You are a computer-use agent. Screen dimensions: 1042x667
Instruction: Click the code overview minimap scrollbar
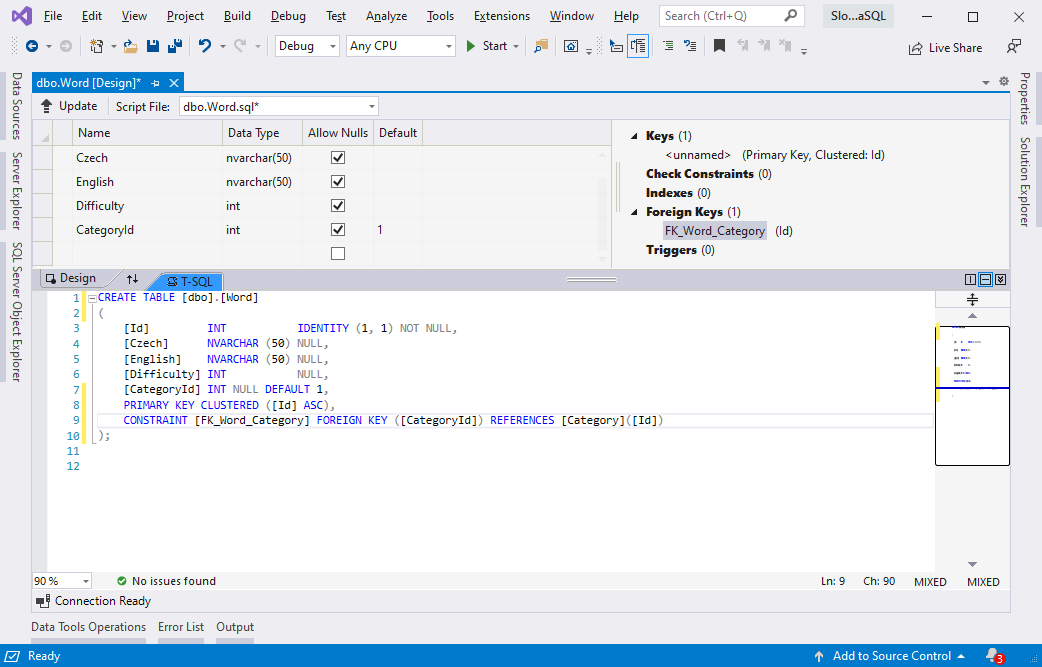972,396
